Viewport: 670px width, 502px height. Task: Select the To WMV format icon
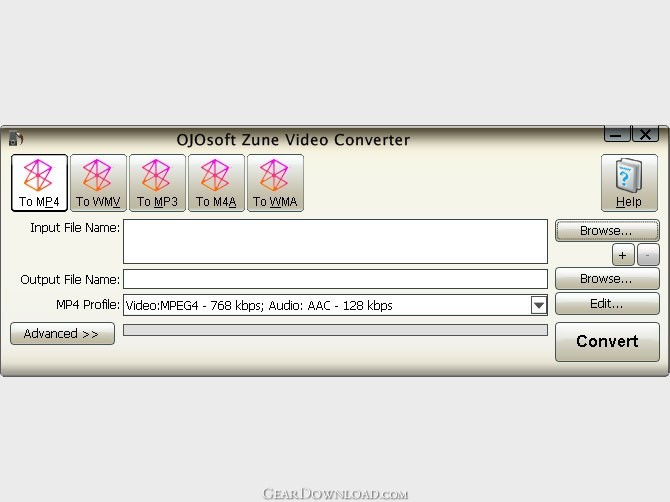click(x=98, y=183)
